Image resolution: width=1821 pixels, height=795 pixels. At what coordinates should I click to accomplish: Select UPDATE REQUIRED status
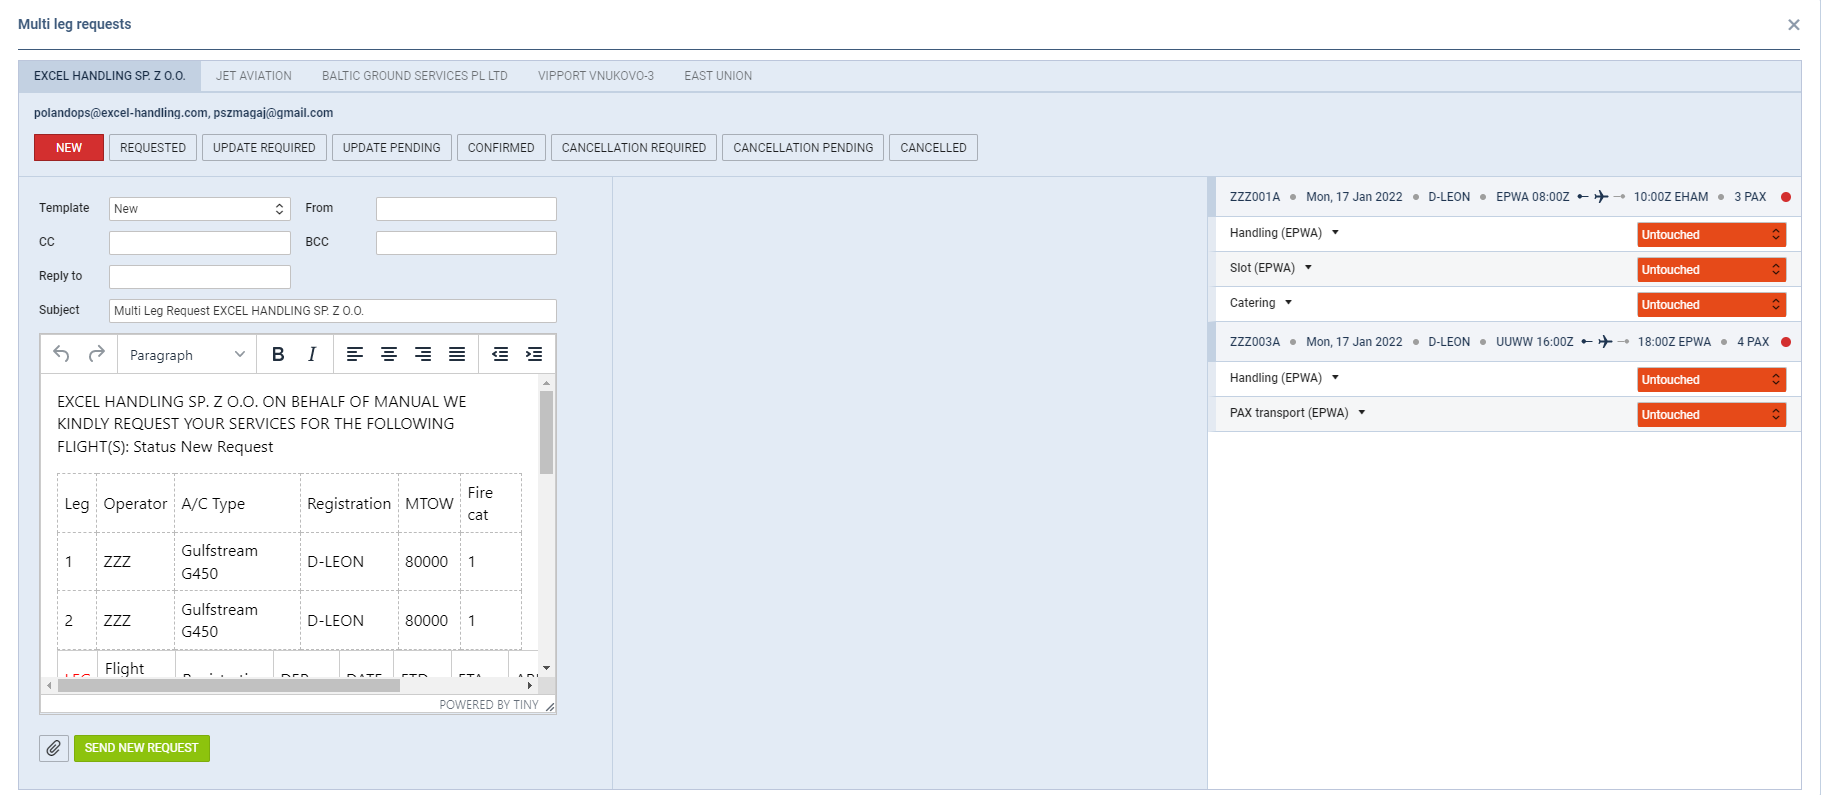coord(264,148)
